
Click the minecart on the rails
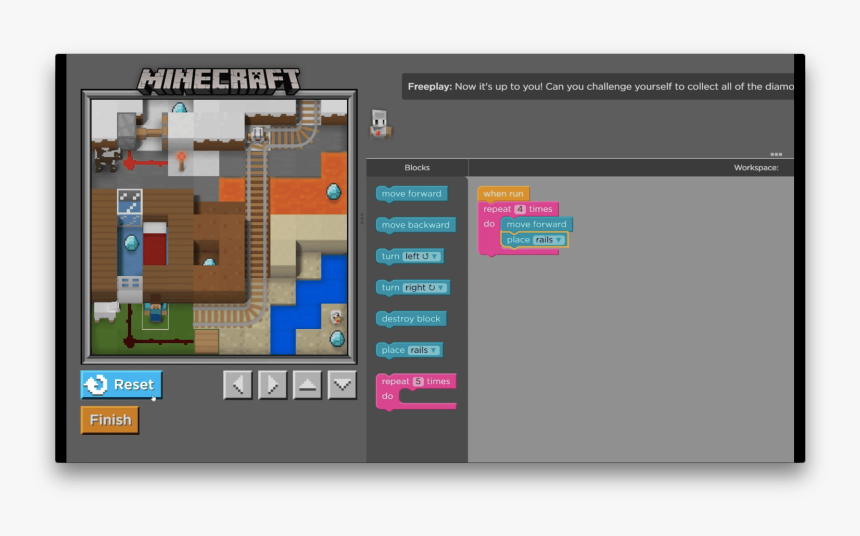click(x=258, y=134)
